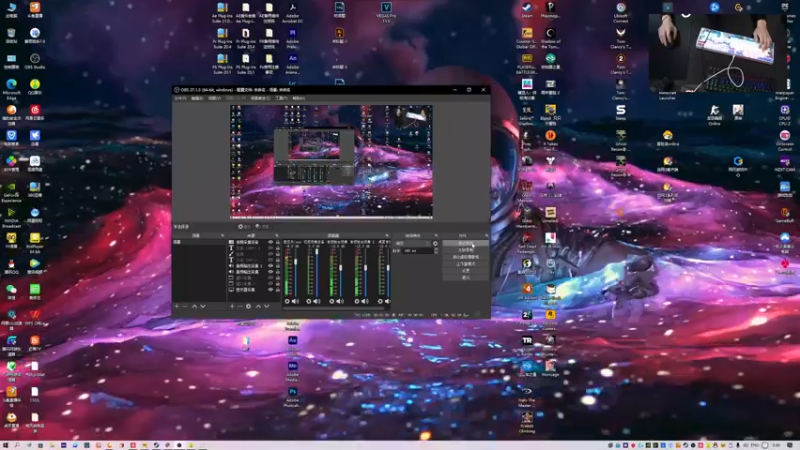Click the recording button in Controls panel
Screen dimensions: 800x450
pos(466,250)
